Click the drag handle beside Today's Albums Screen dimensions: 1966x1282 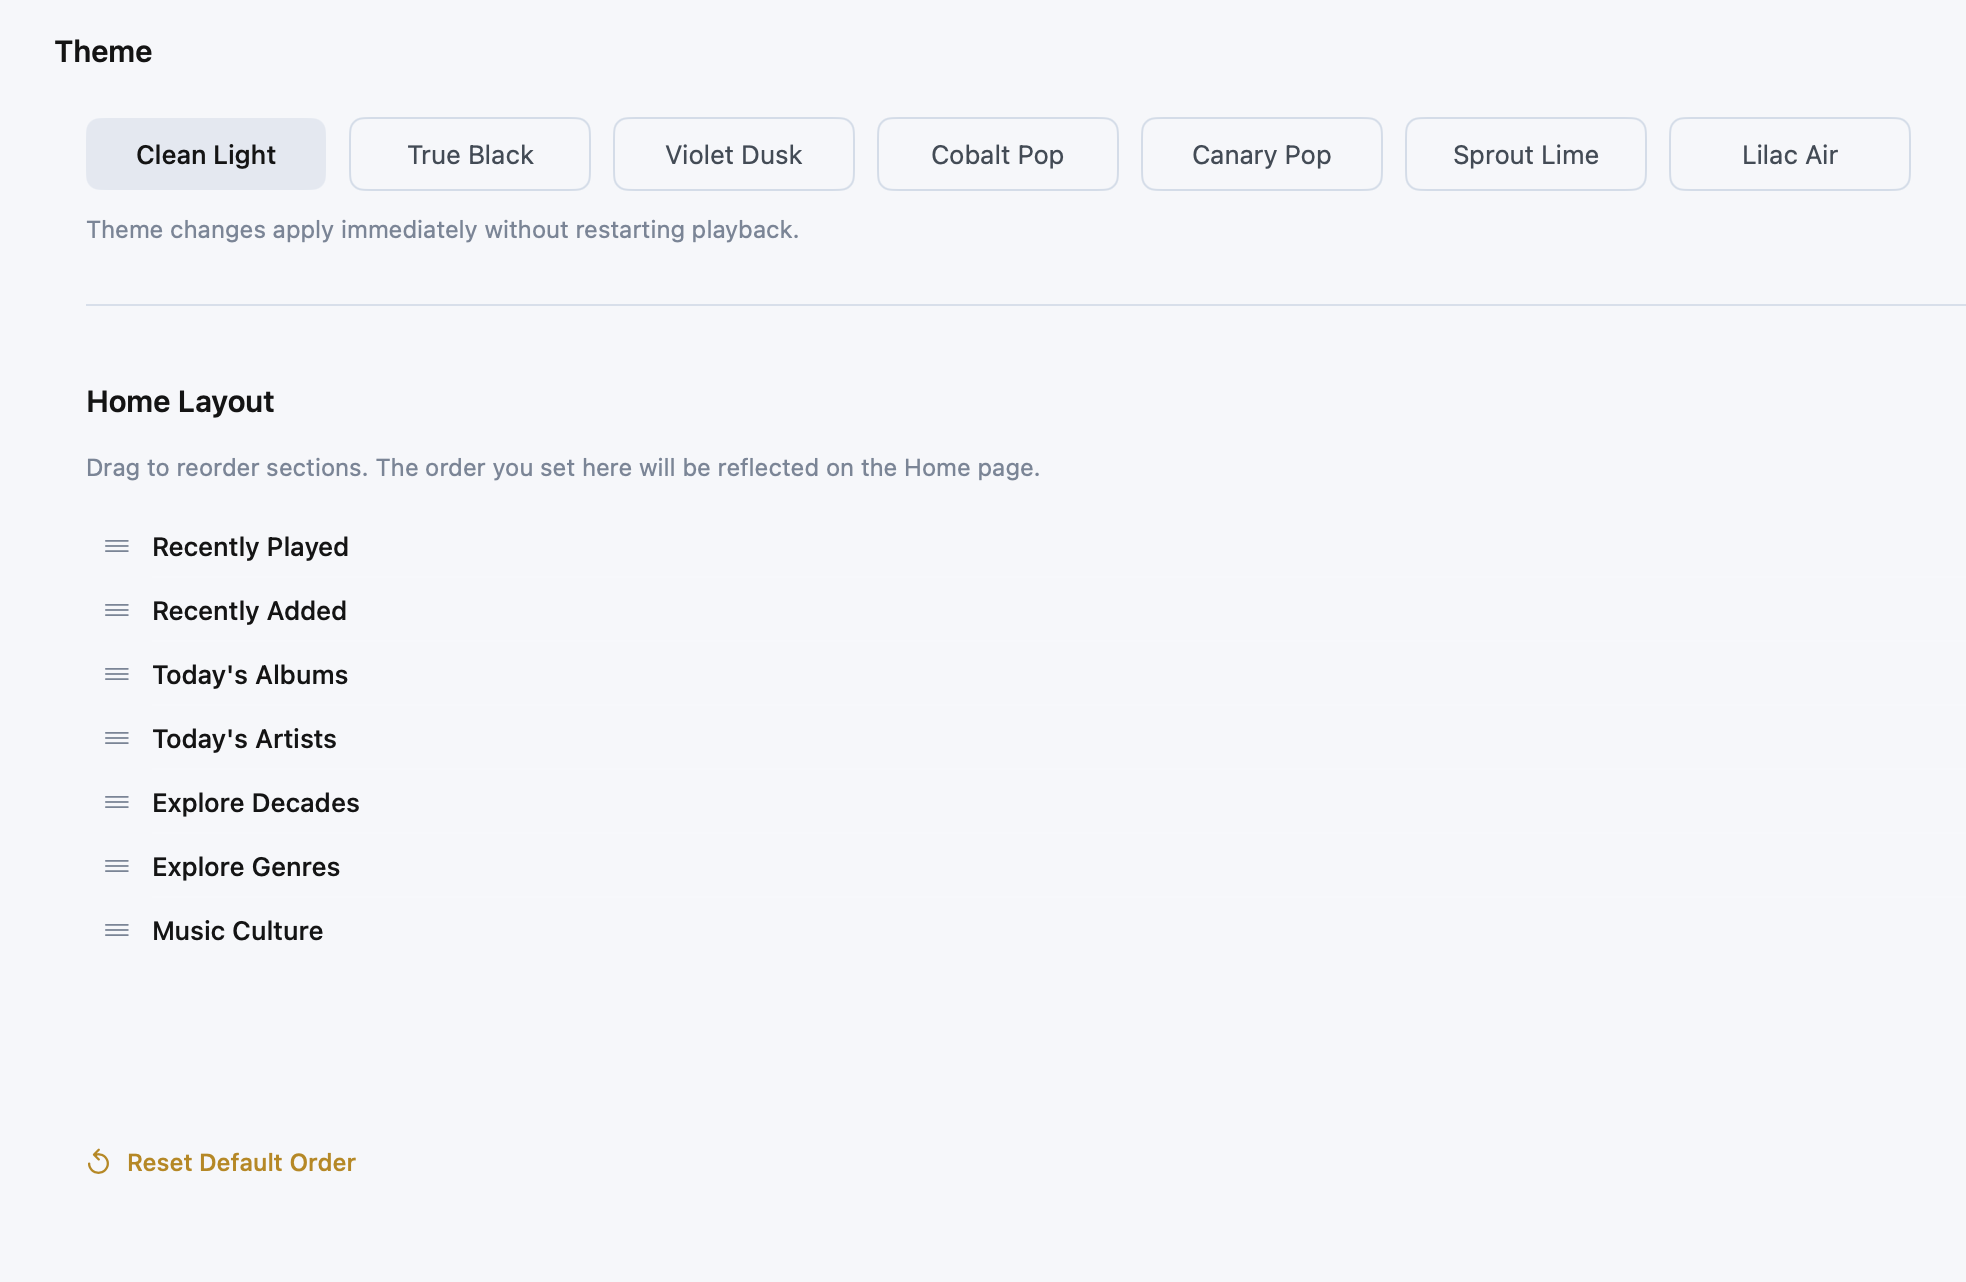[117, 674]
